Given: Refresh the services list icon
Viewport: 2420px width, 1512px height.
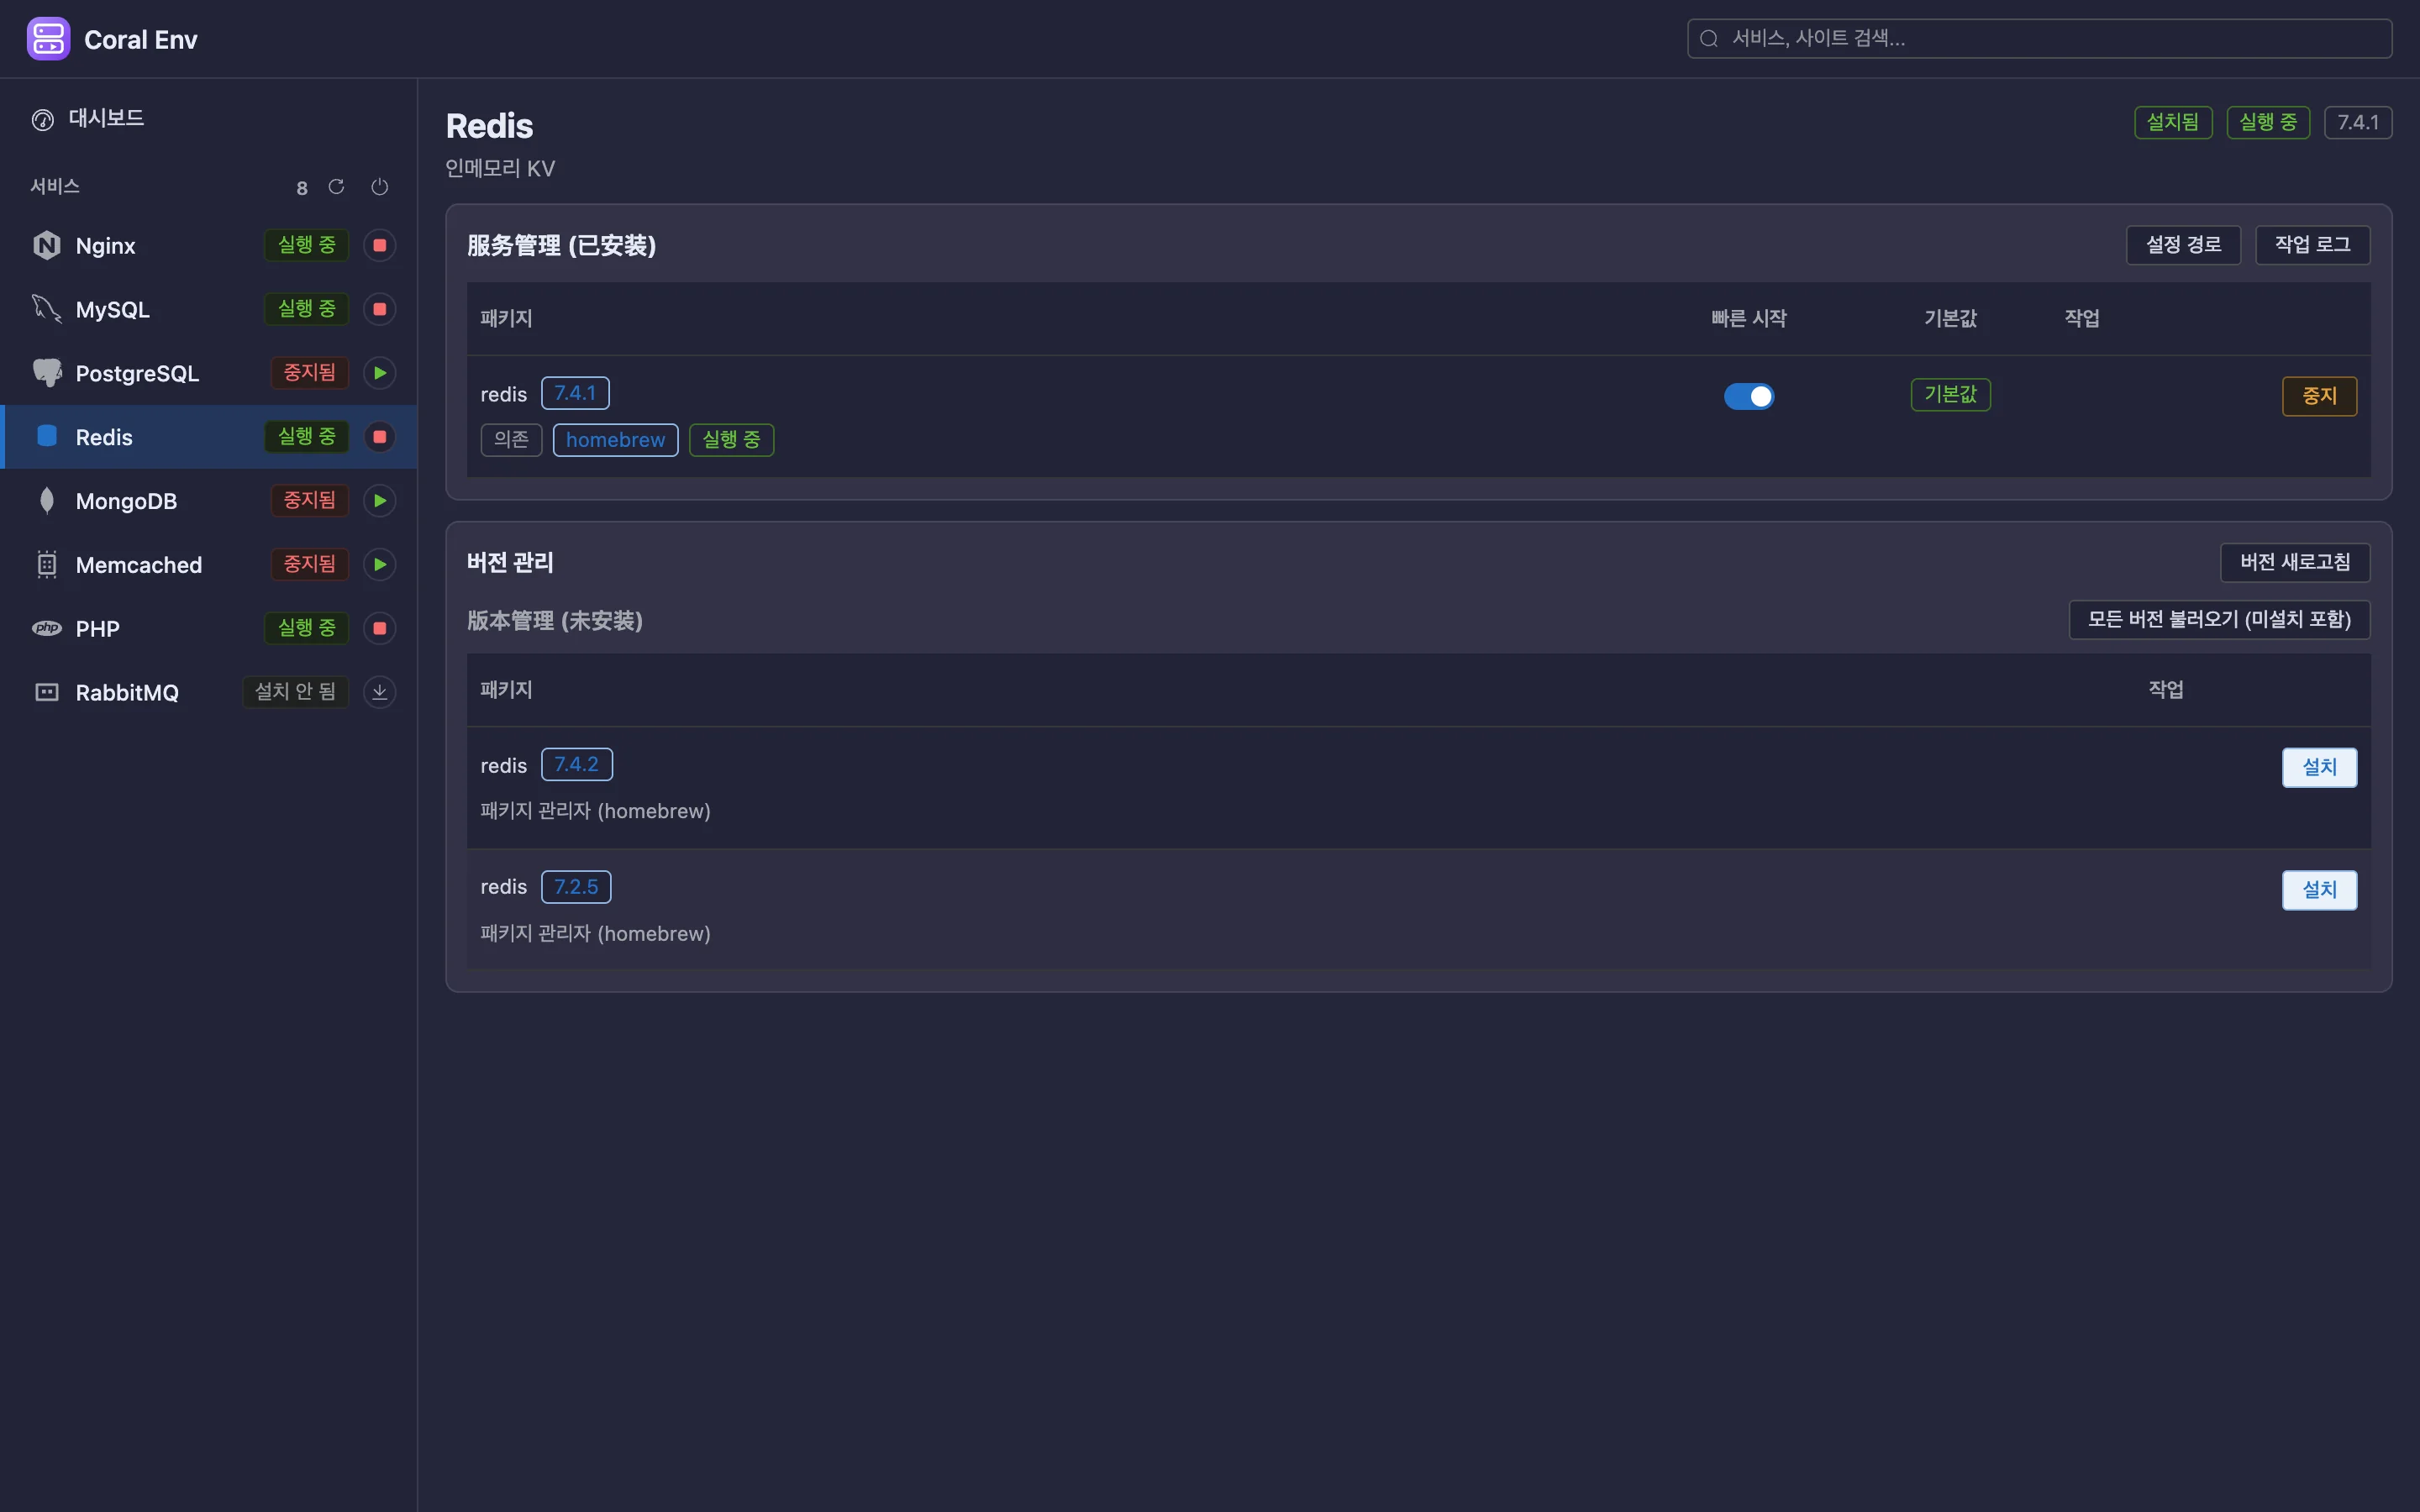Looking at the screenshot, I should [x=336, y=187].
